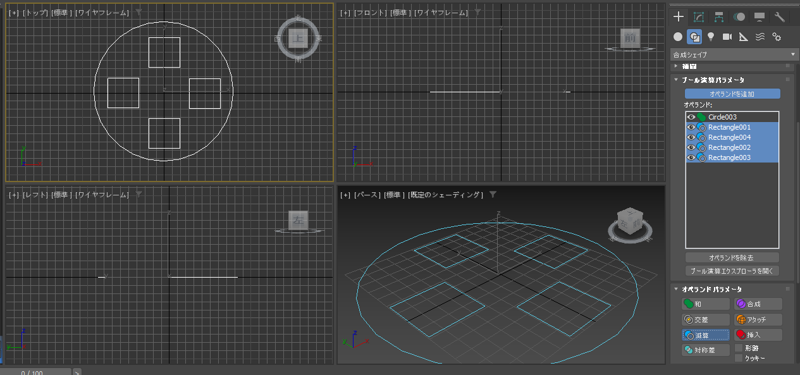Click the time slider showing 0 / 100
This screenshot has height=375, width=800.
(35, 372)
